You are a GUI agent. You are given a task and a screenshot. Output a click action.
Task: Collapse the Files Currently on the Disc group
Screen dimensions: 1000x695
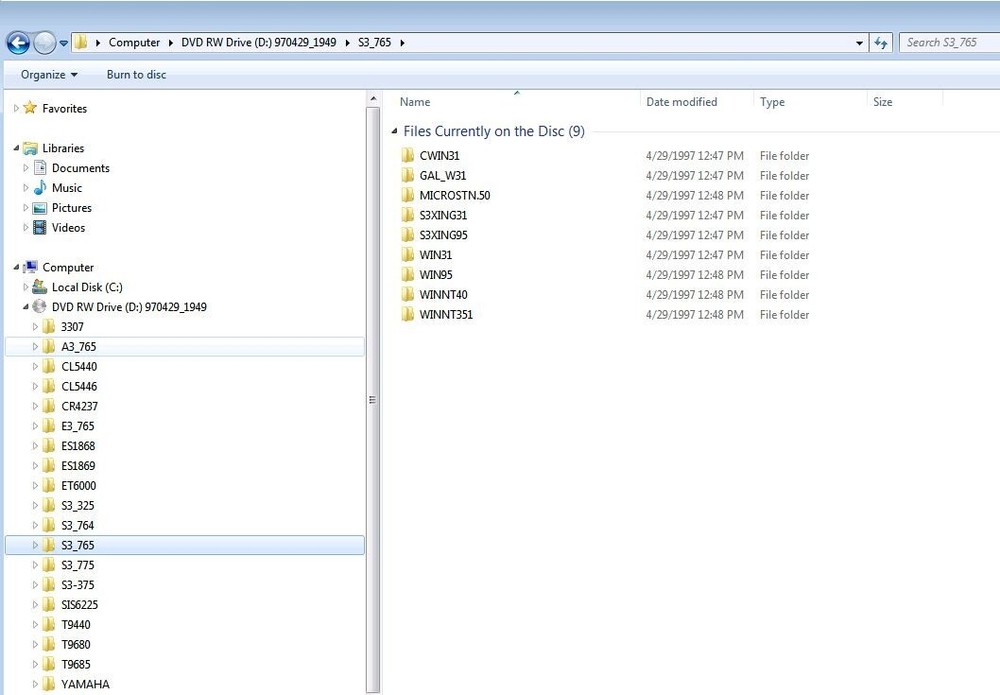[x=395, y=131]
